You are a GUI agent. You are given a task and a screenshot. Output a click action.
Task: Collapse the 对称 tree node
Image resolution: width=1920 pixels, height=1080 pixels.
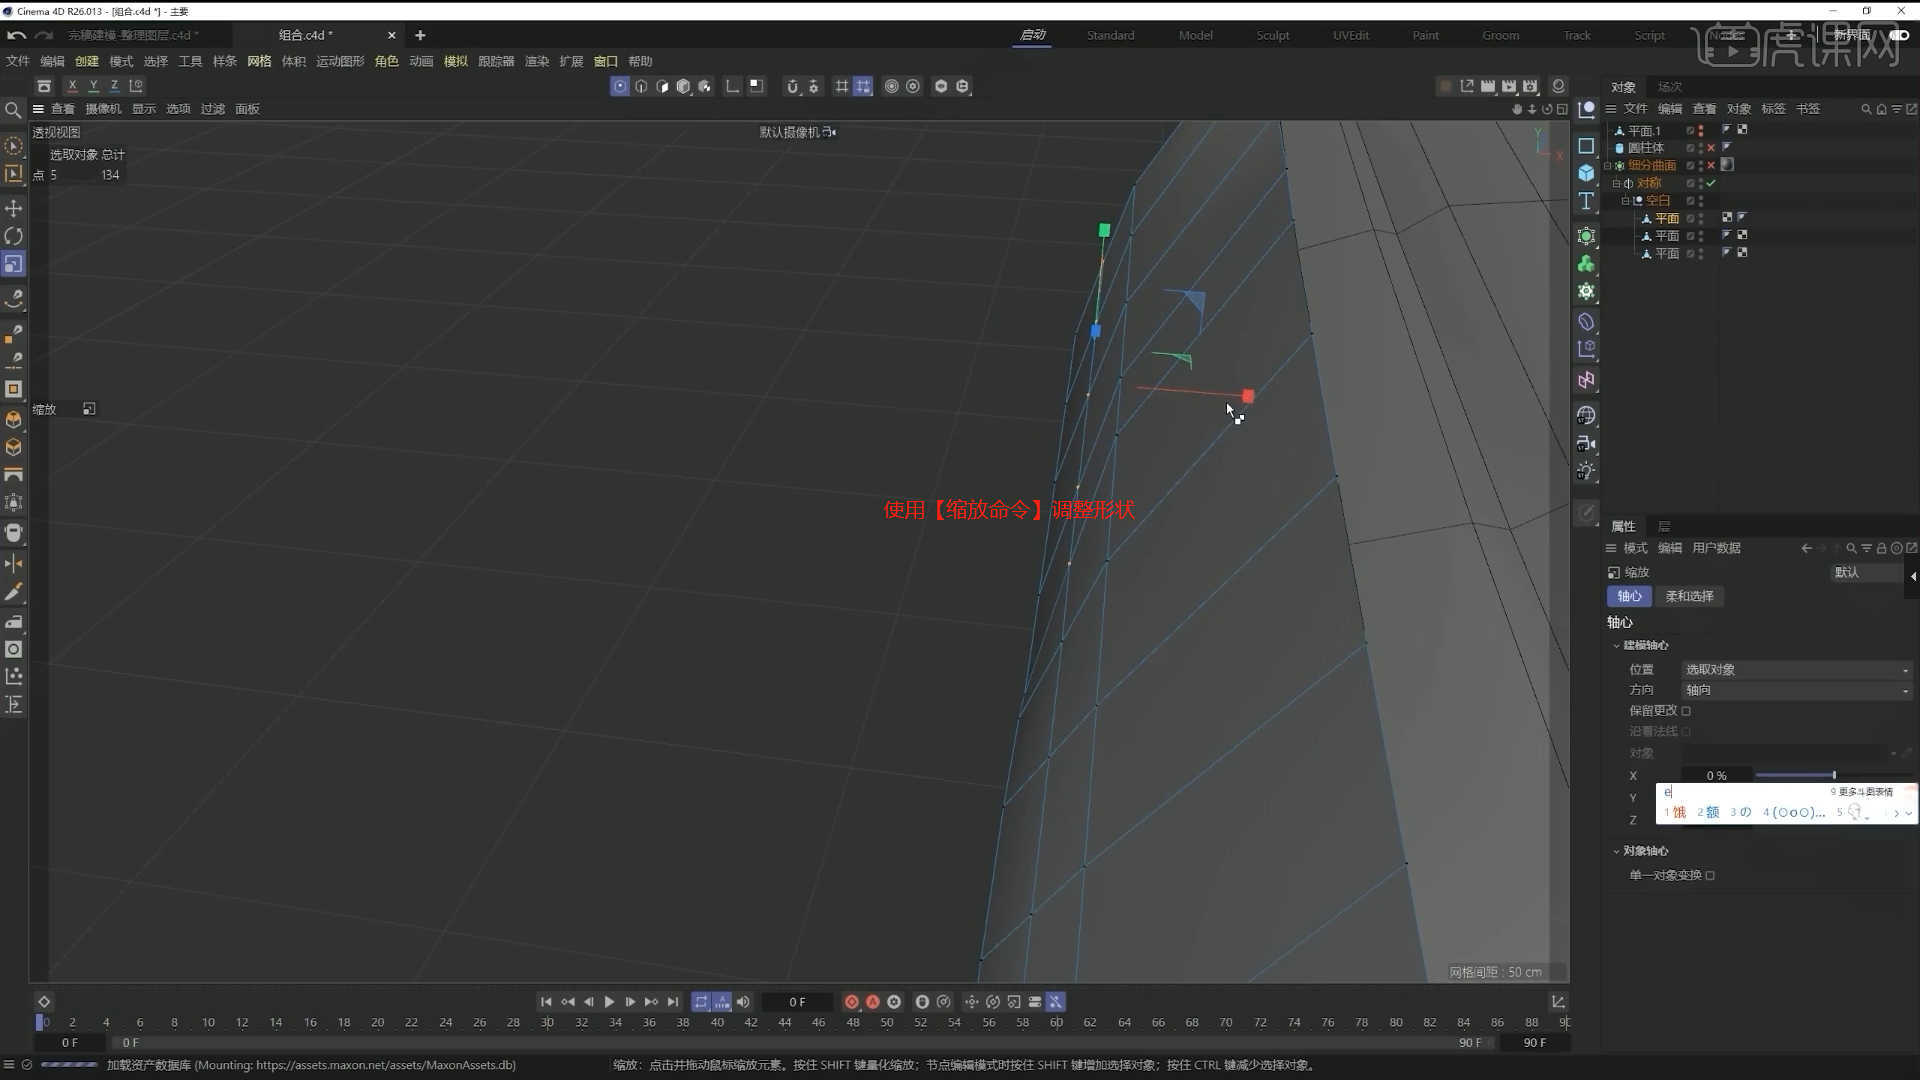coord(1616,183)
